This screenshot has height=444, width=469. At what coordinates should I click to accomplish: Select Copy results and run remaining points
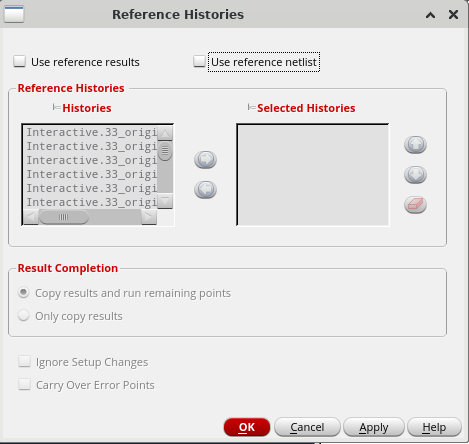(24, 293)
